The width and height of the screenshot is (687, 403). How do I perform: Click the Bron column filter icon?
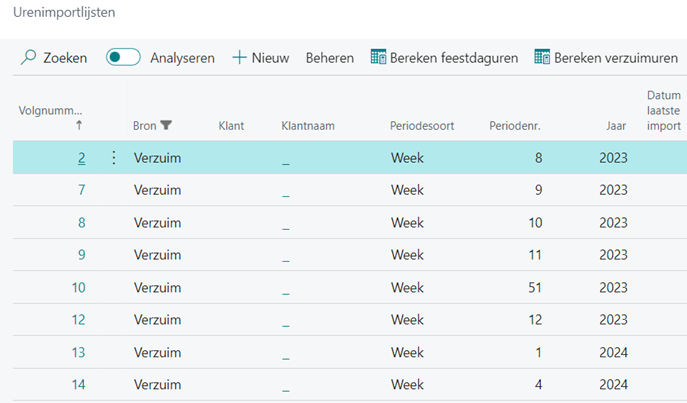[166, 126]
